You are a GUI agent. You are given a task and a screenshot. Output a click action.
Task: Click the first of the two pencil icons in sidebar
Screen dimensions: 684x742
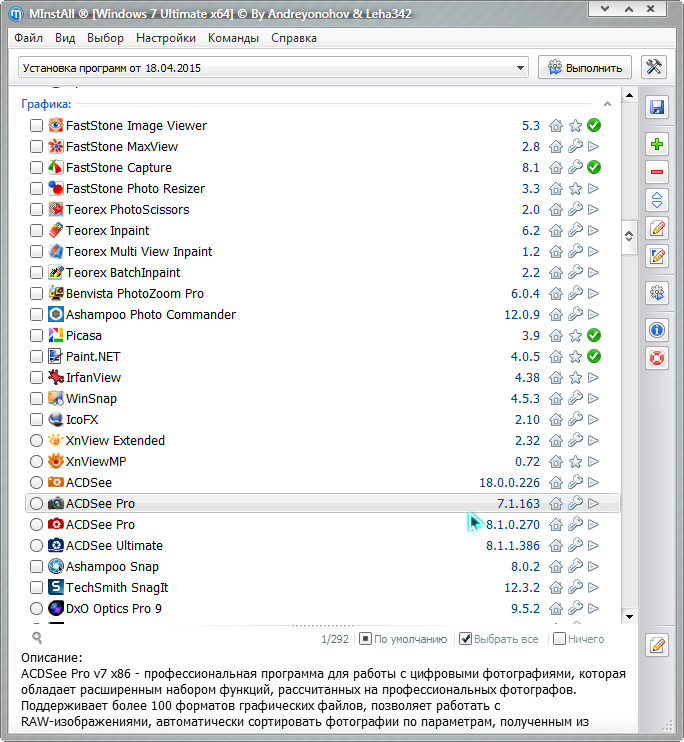(x=657, y=228)
